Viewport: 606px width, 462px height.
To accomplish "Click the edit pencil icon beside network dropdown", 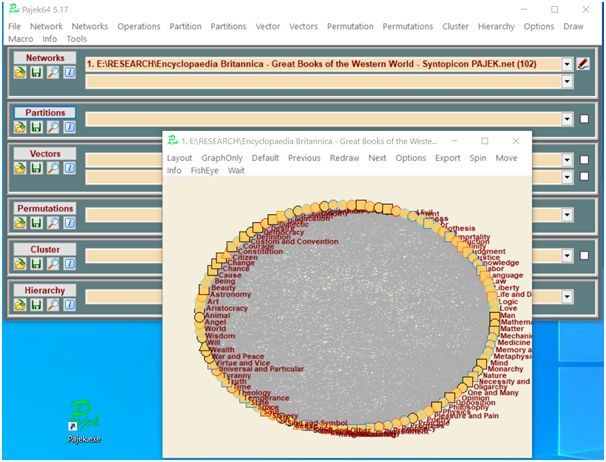I will (583, 64).
